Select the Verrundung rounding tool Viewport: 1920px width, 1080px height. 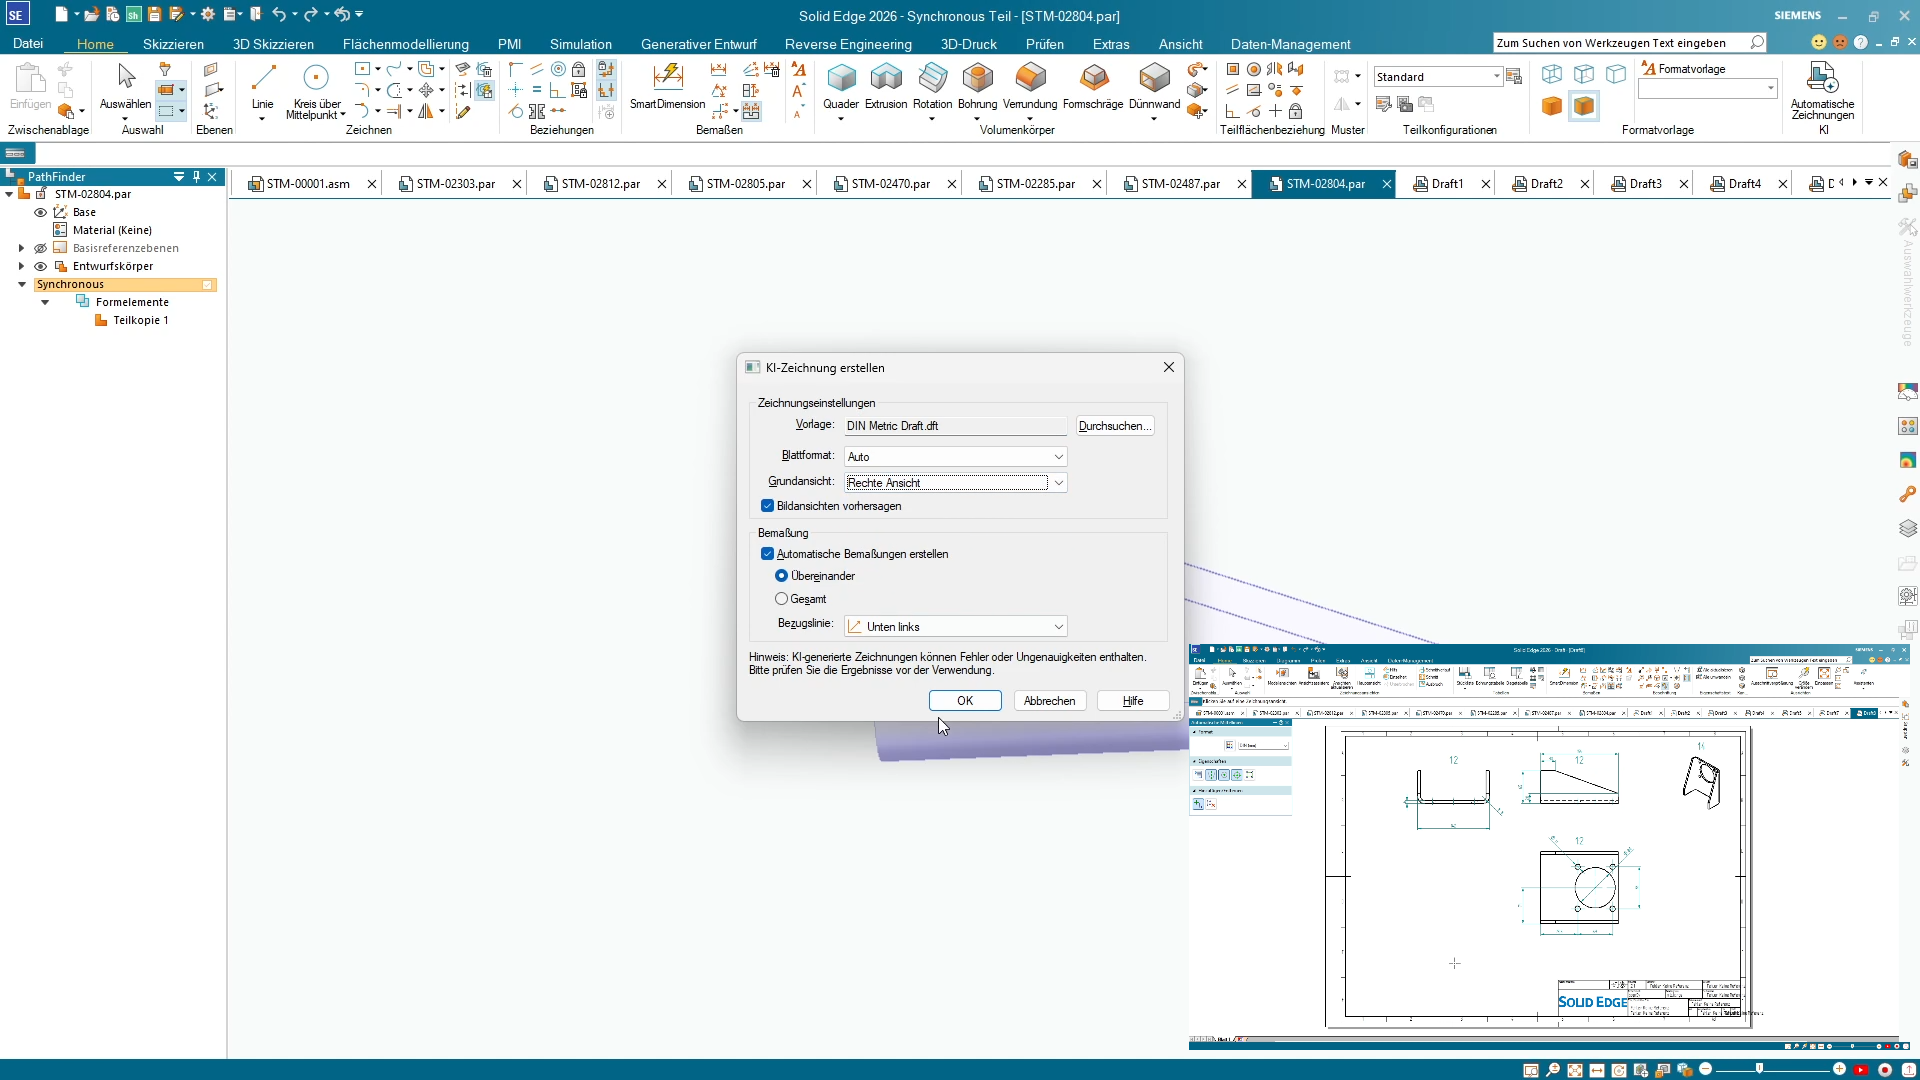pyautogui.click(x=1030, y=80)
